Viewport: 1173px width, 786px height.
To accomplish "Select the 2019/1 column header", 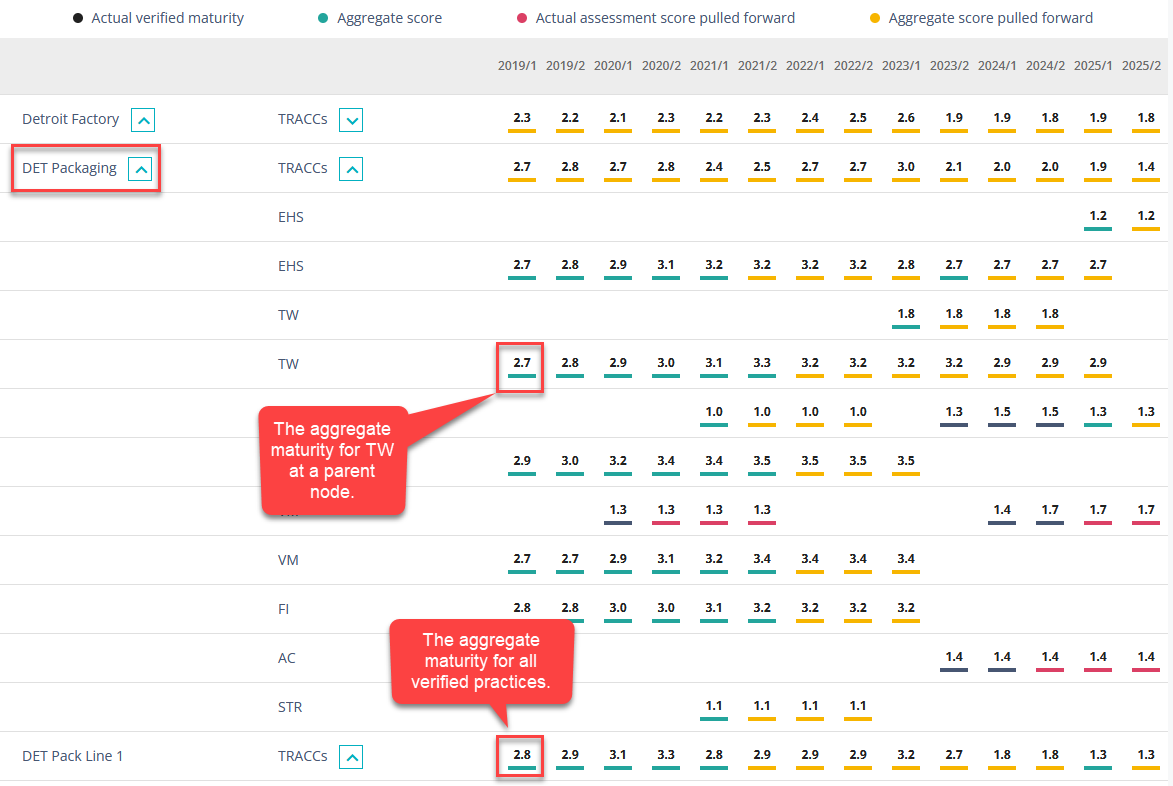I will (x=517, y=66).
